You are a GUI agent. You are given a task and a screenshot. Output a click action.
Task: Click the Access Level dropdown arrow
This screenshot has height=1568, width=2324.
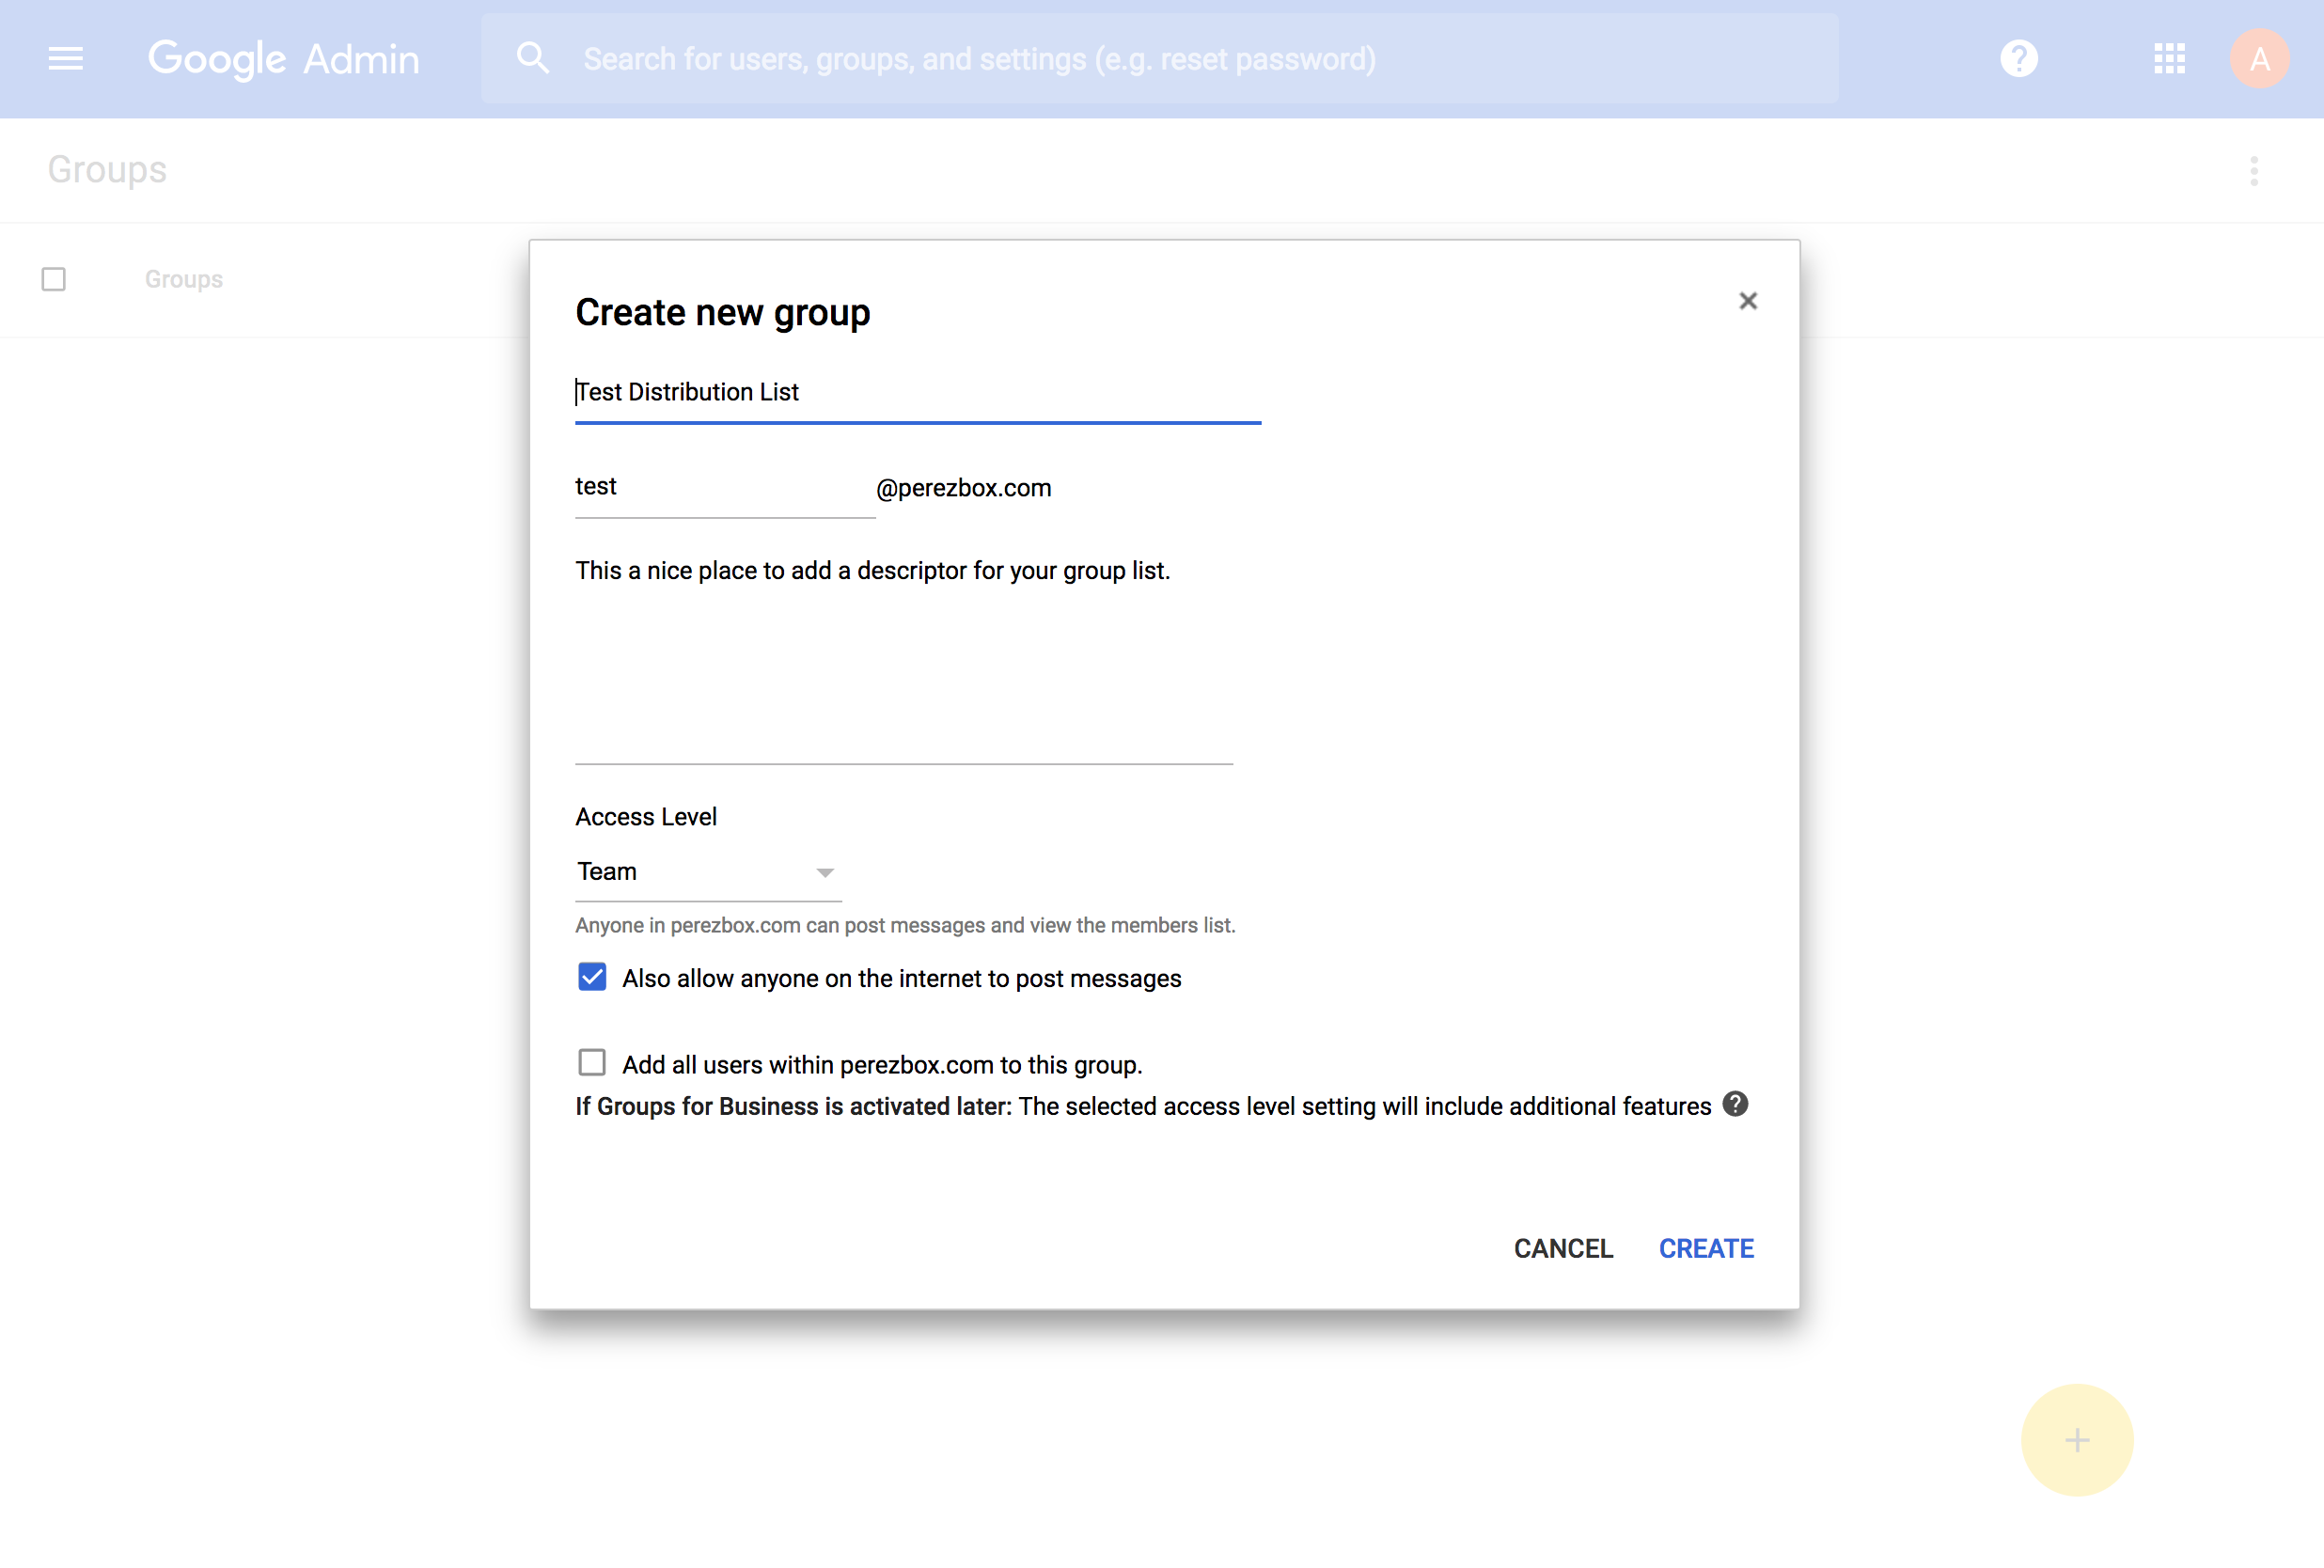(824, 873)
